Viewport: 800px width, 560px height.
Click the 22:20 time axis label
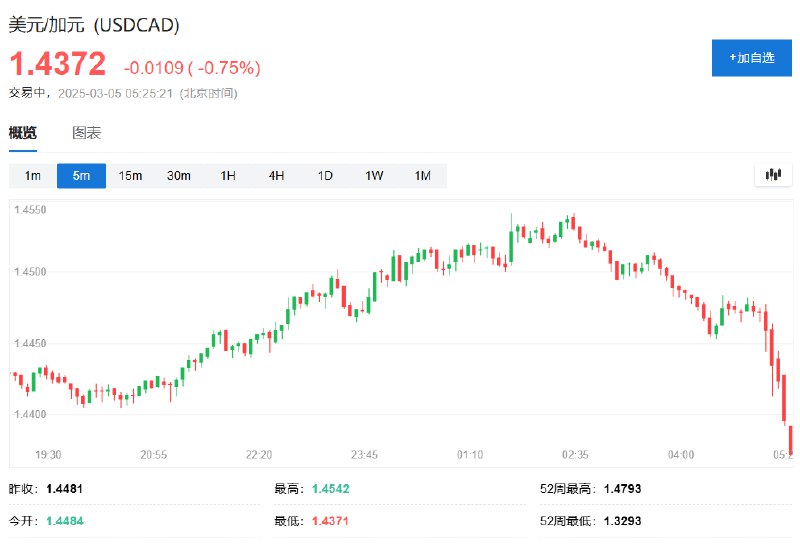coord(259,454)
